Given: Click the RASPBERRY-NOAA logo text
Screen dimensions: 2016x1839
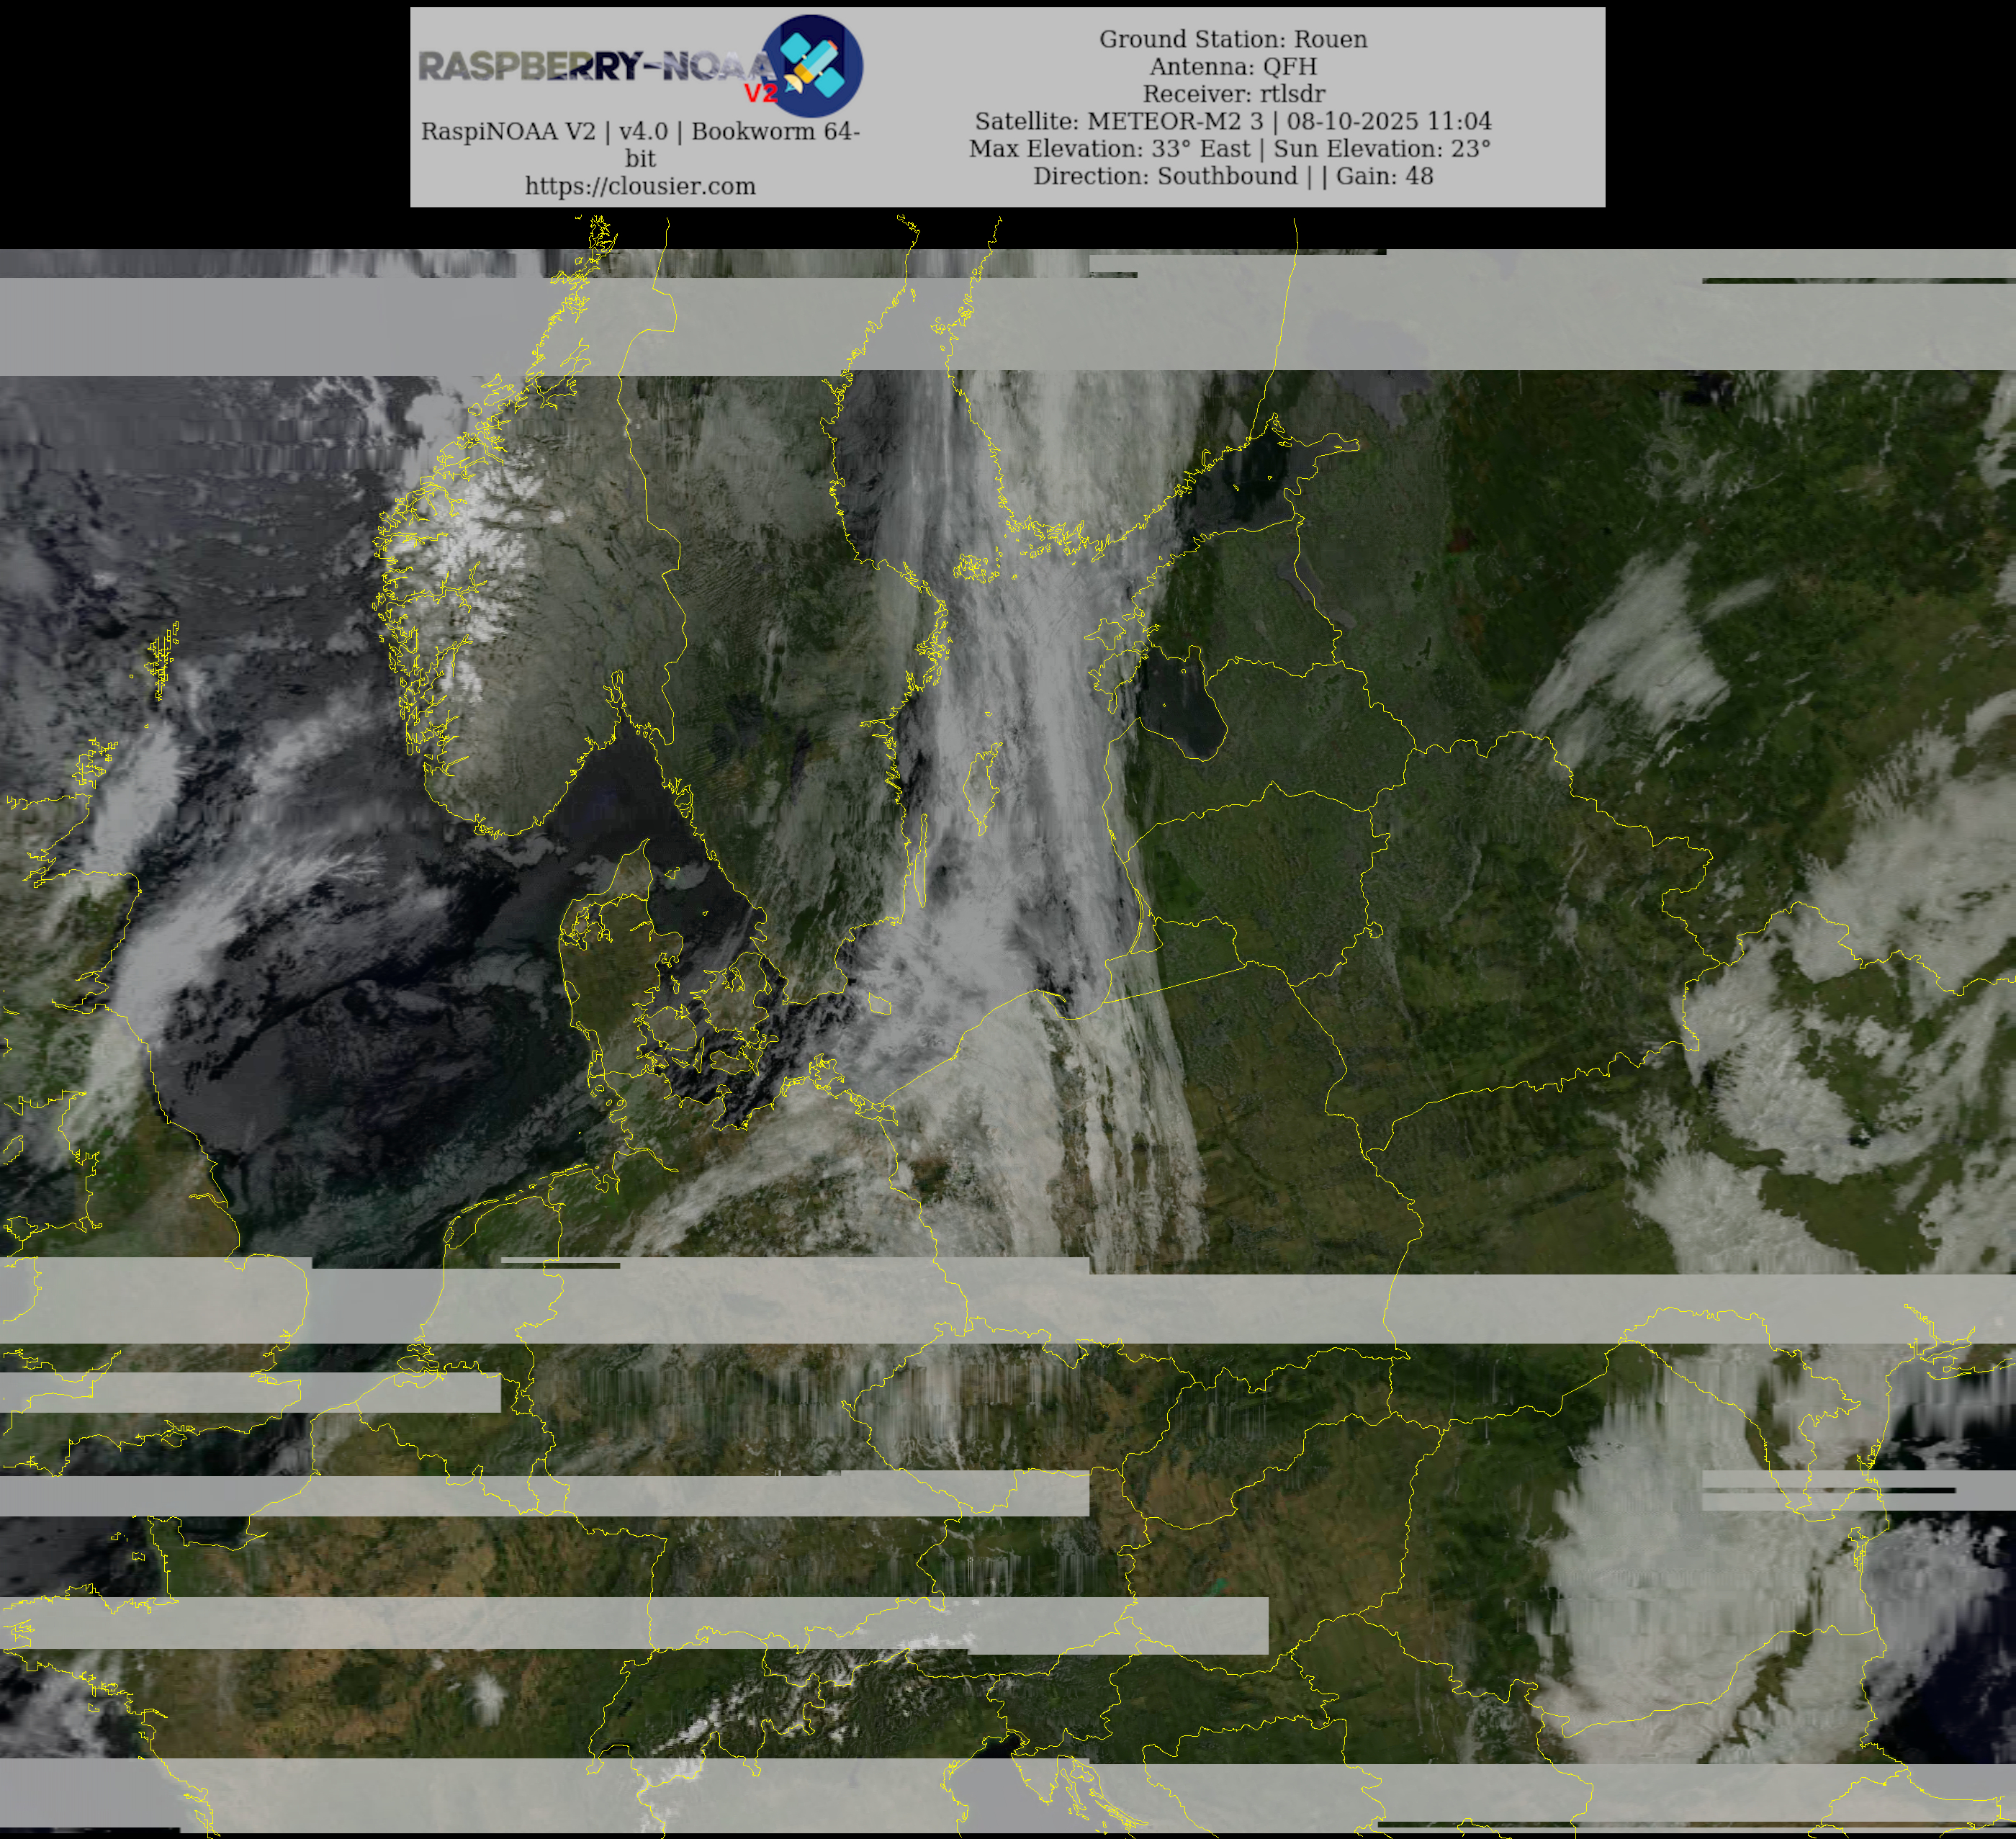Looking at the screenshot, I should click(x=595, y=66).
